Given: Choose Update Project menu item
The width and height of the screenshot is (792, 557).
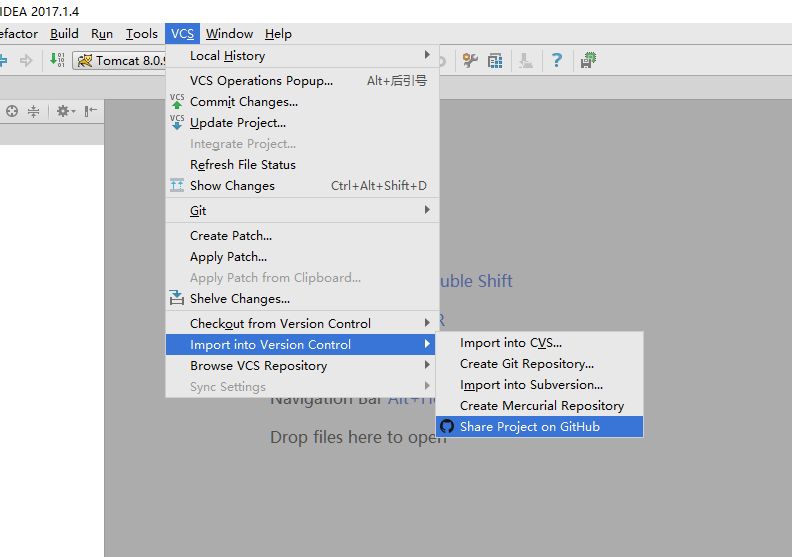Looking at the screenshot, I should point(302,123).
